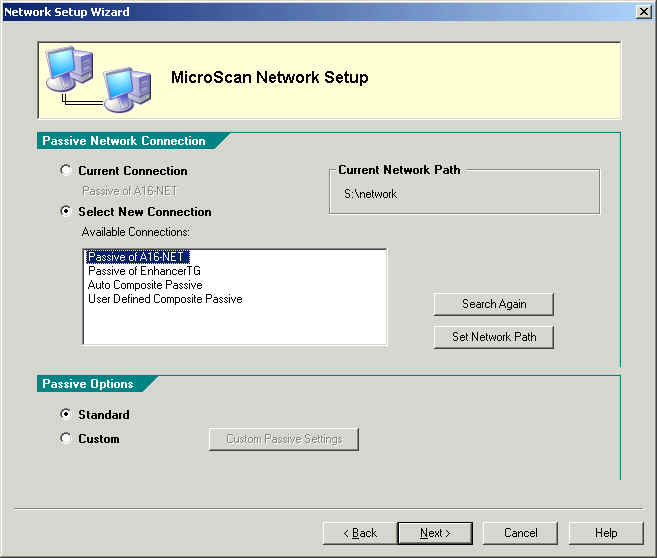Screen dimensions: 657x558
Task: Select Passive of EnhancerTG connection
Action: 144,271
